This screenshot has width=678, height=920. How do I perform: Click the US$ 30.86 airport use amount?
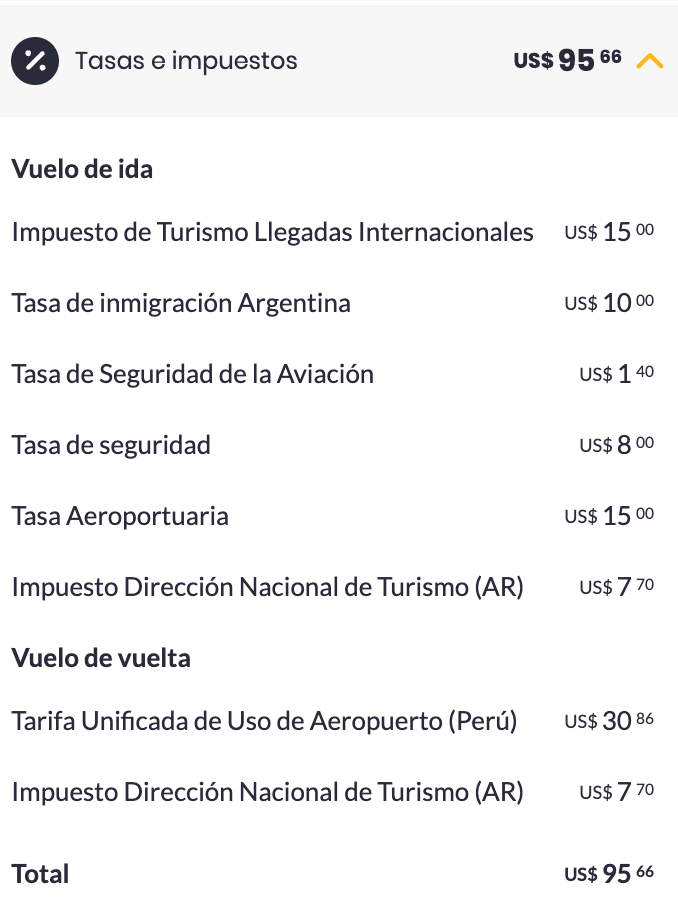pyautogui.click(x=608, y=721)
